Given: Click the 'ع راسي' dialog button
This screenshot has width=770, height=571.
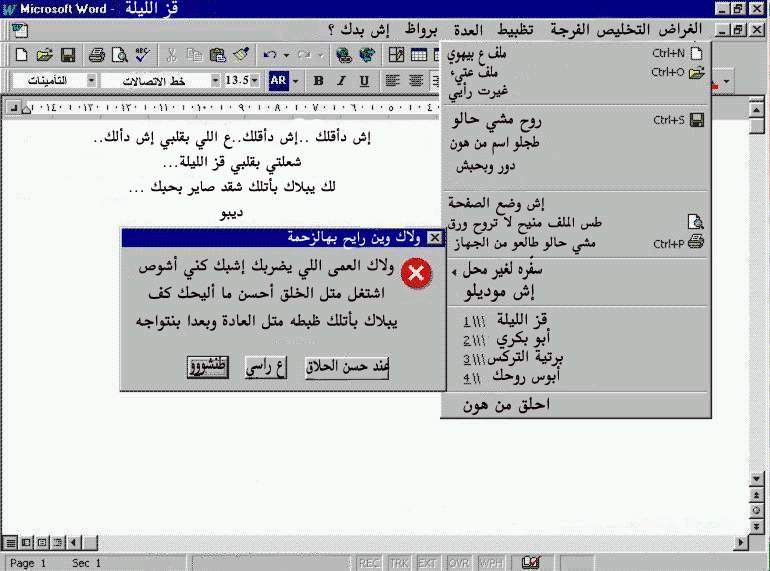Looking at the screenshot, I should click(266, 368).
